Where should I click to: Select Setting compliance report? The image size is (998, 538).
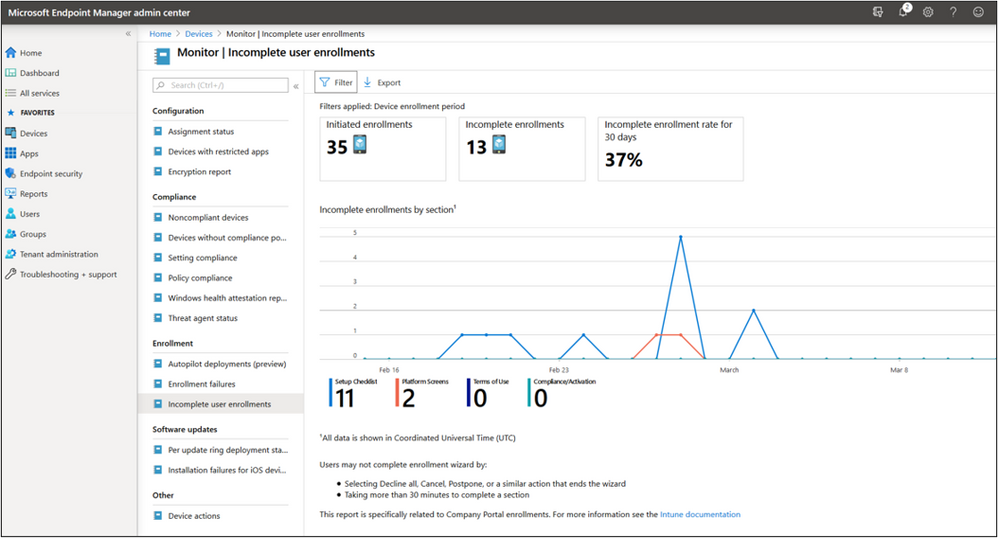point(202,258)
